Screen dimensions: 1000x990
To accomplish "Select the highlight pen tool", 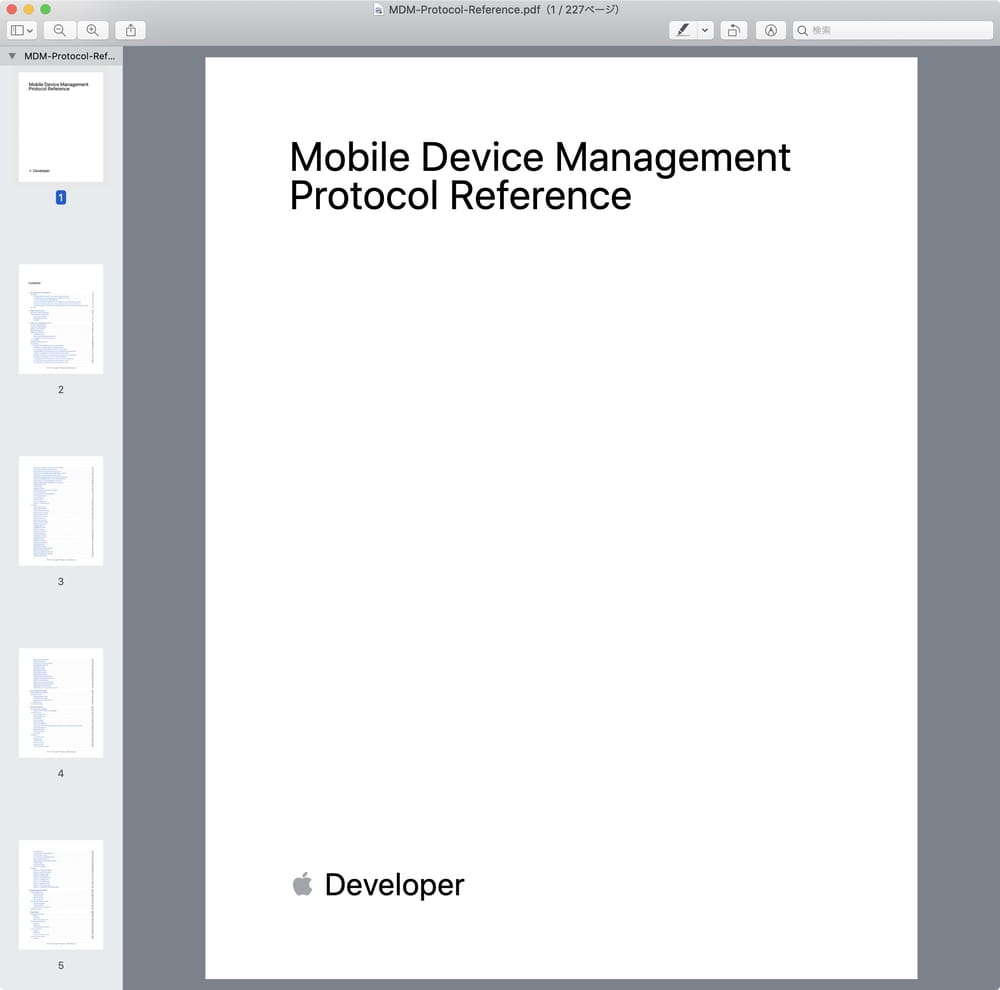I will 683,30.
